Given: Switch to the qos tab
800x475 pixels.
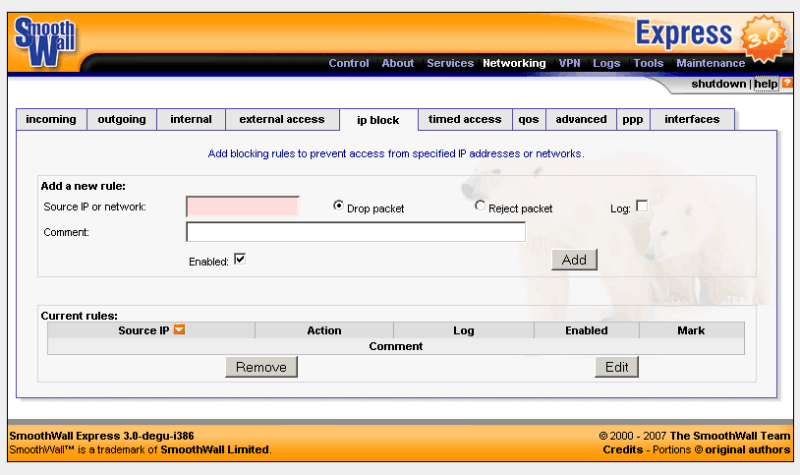Looking at the screenshot, I should [529, 119].
